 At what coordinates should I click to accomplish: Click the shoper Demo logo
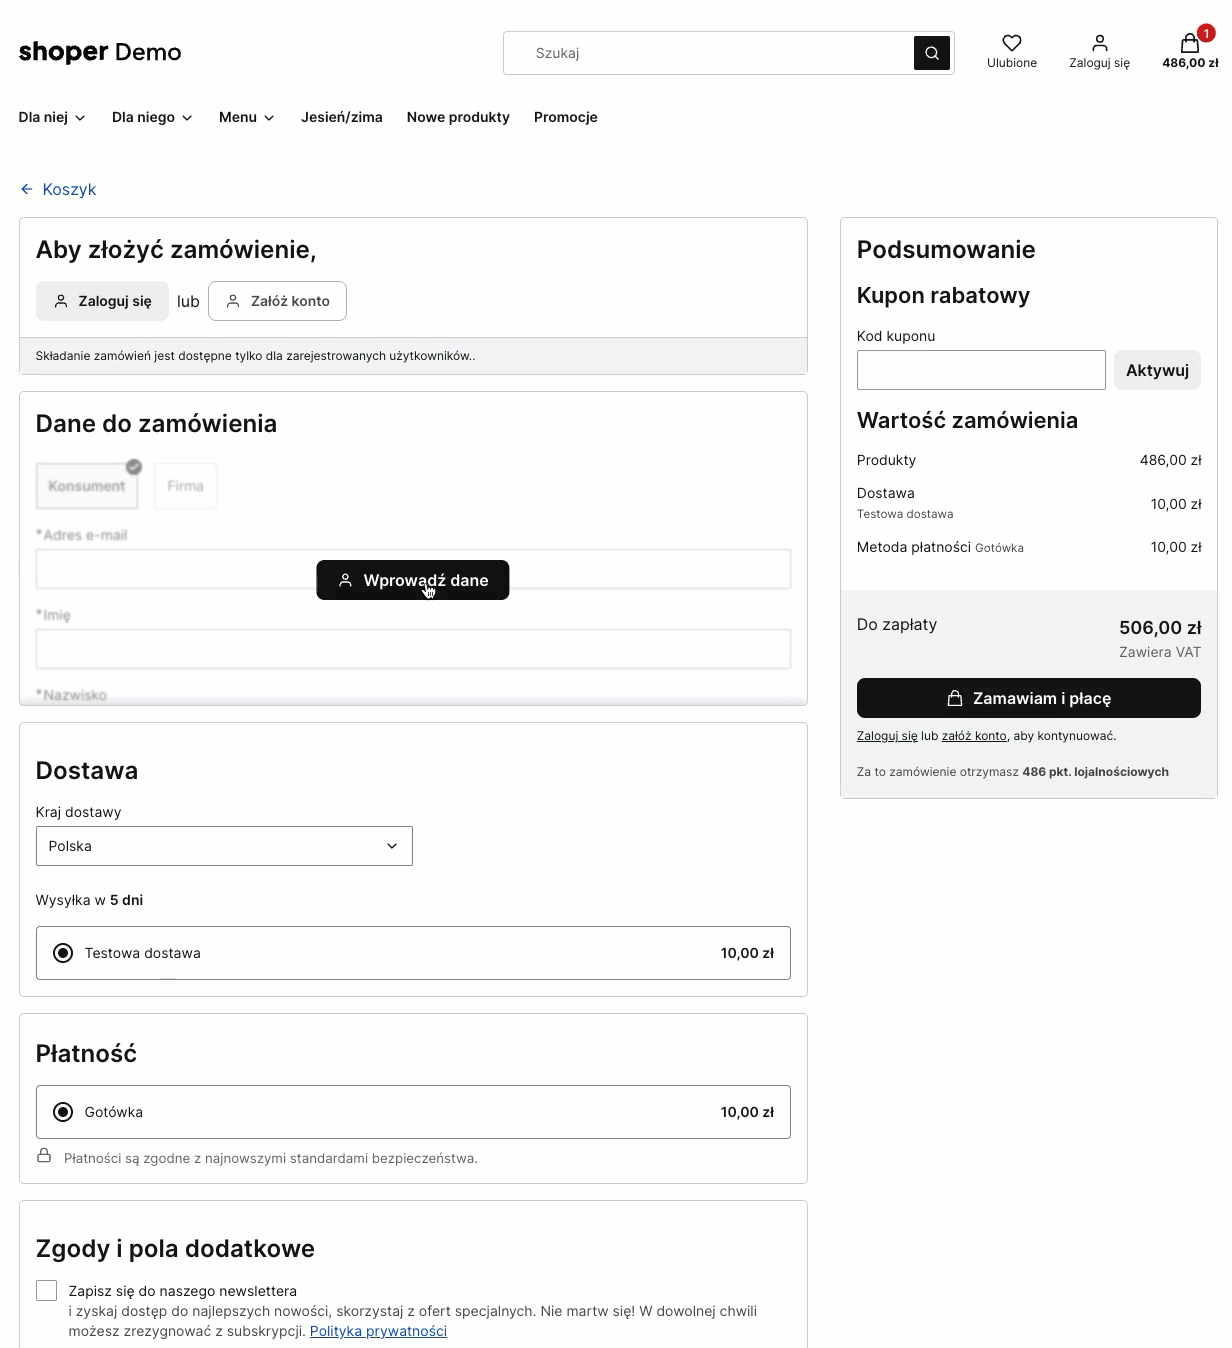(x=99, y=52)
